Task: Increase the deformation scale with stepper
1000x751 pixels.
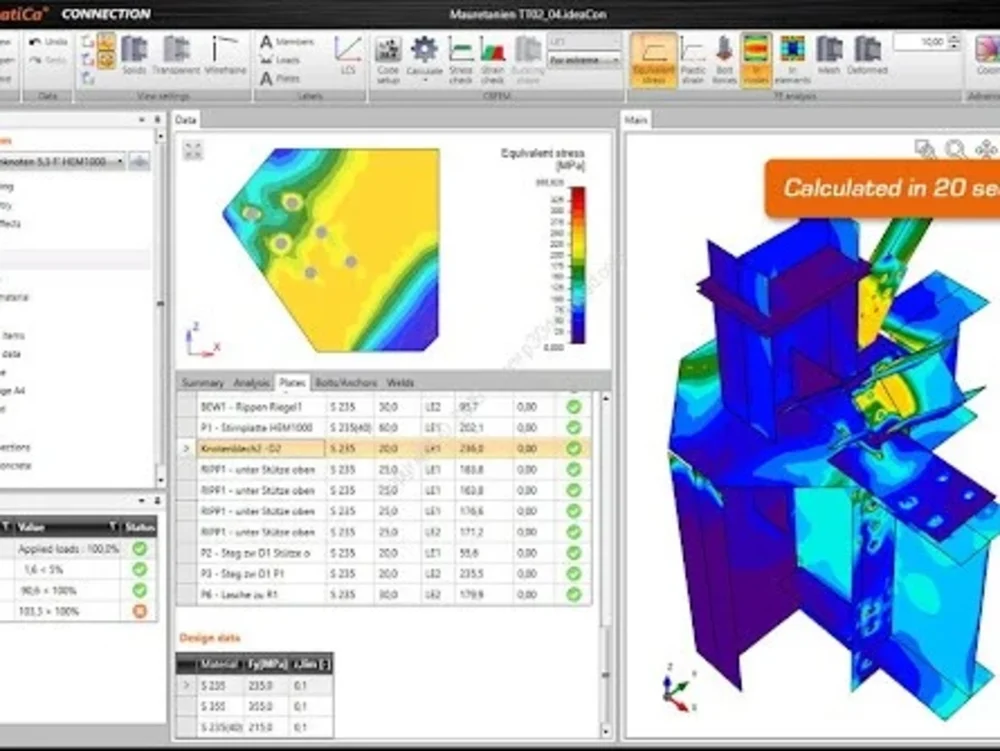Action: [x=954, y=38]
